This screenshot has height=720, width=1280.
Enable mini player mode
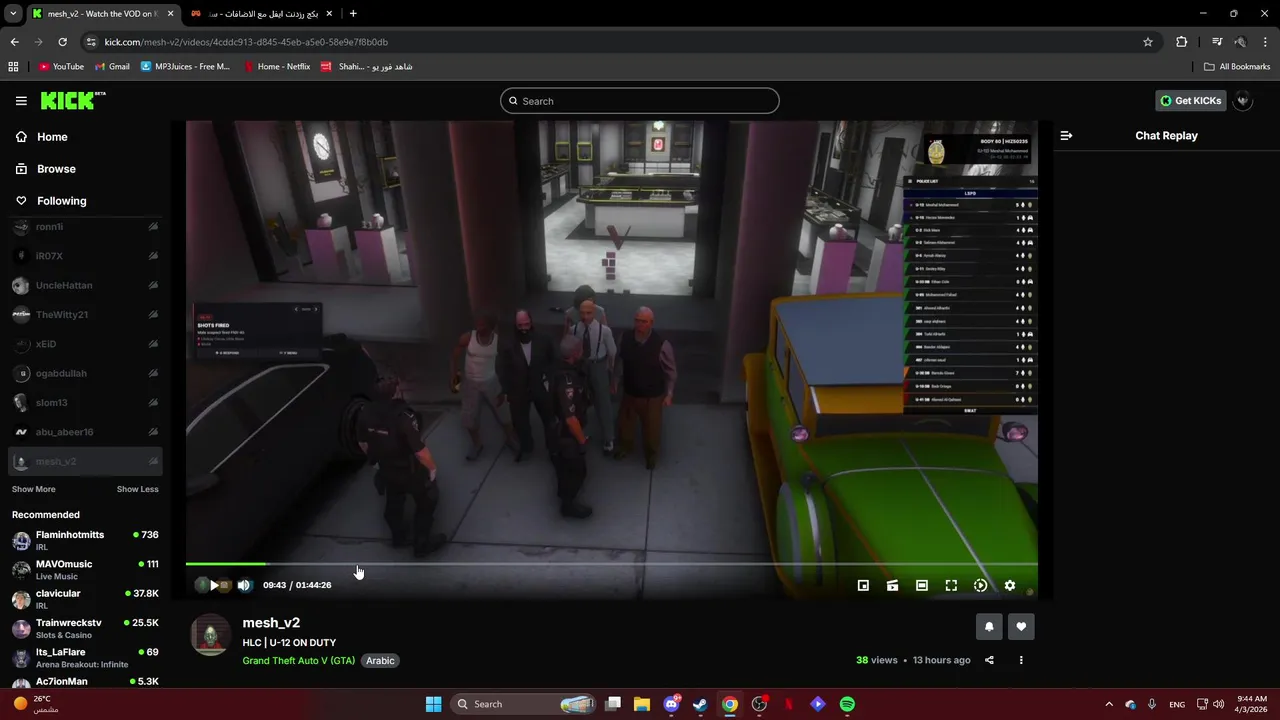(863, 585)
